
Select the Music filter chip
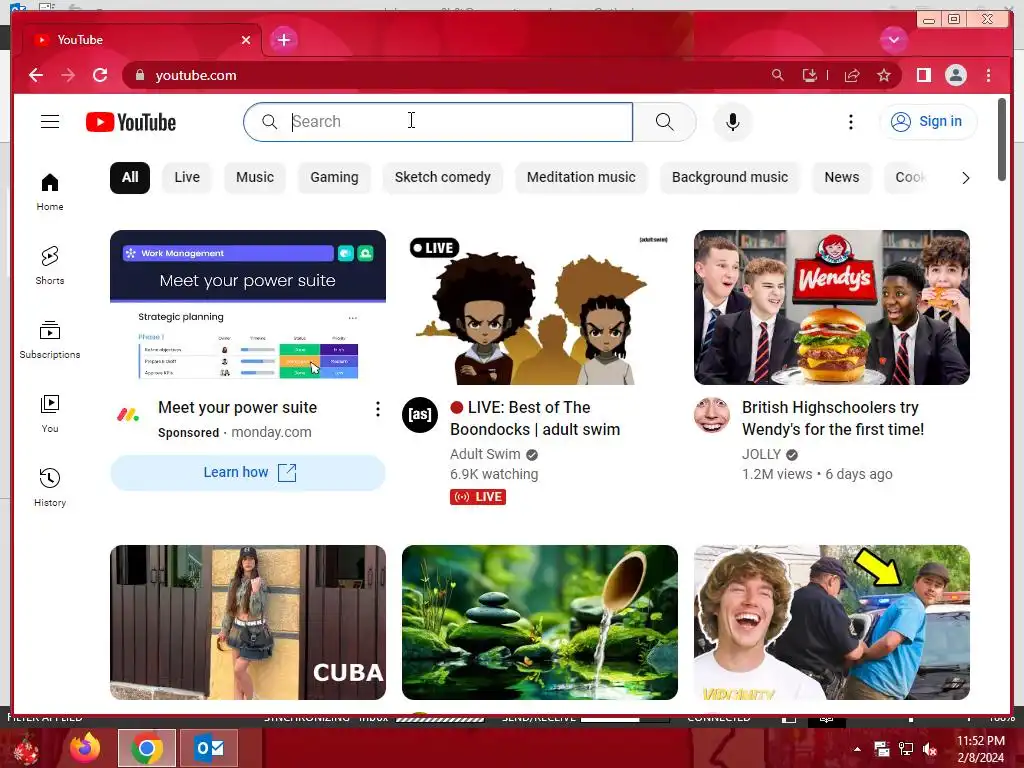point(255,178)
